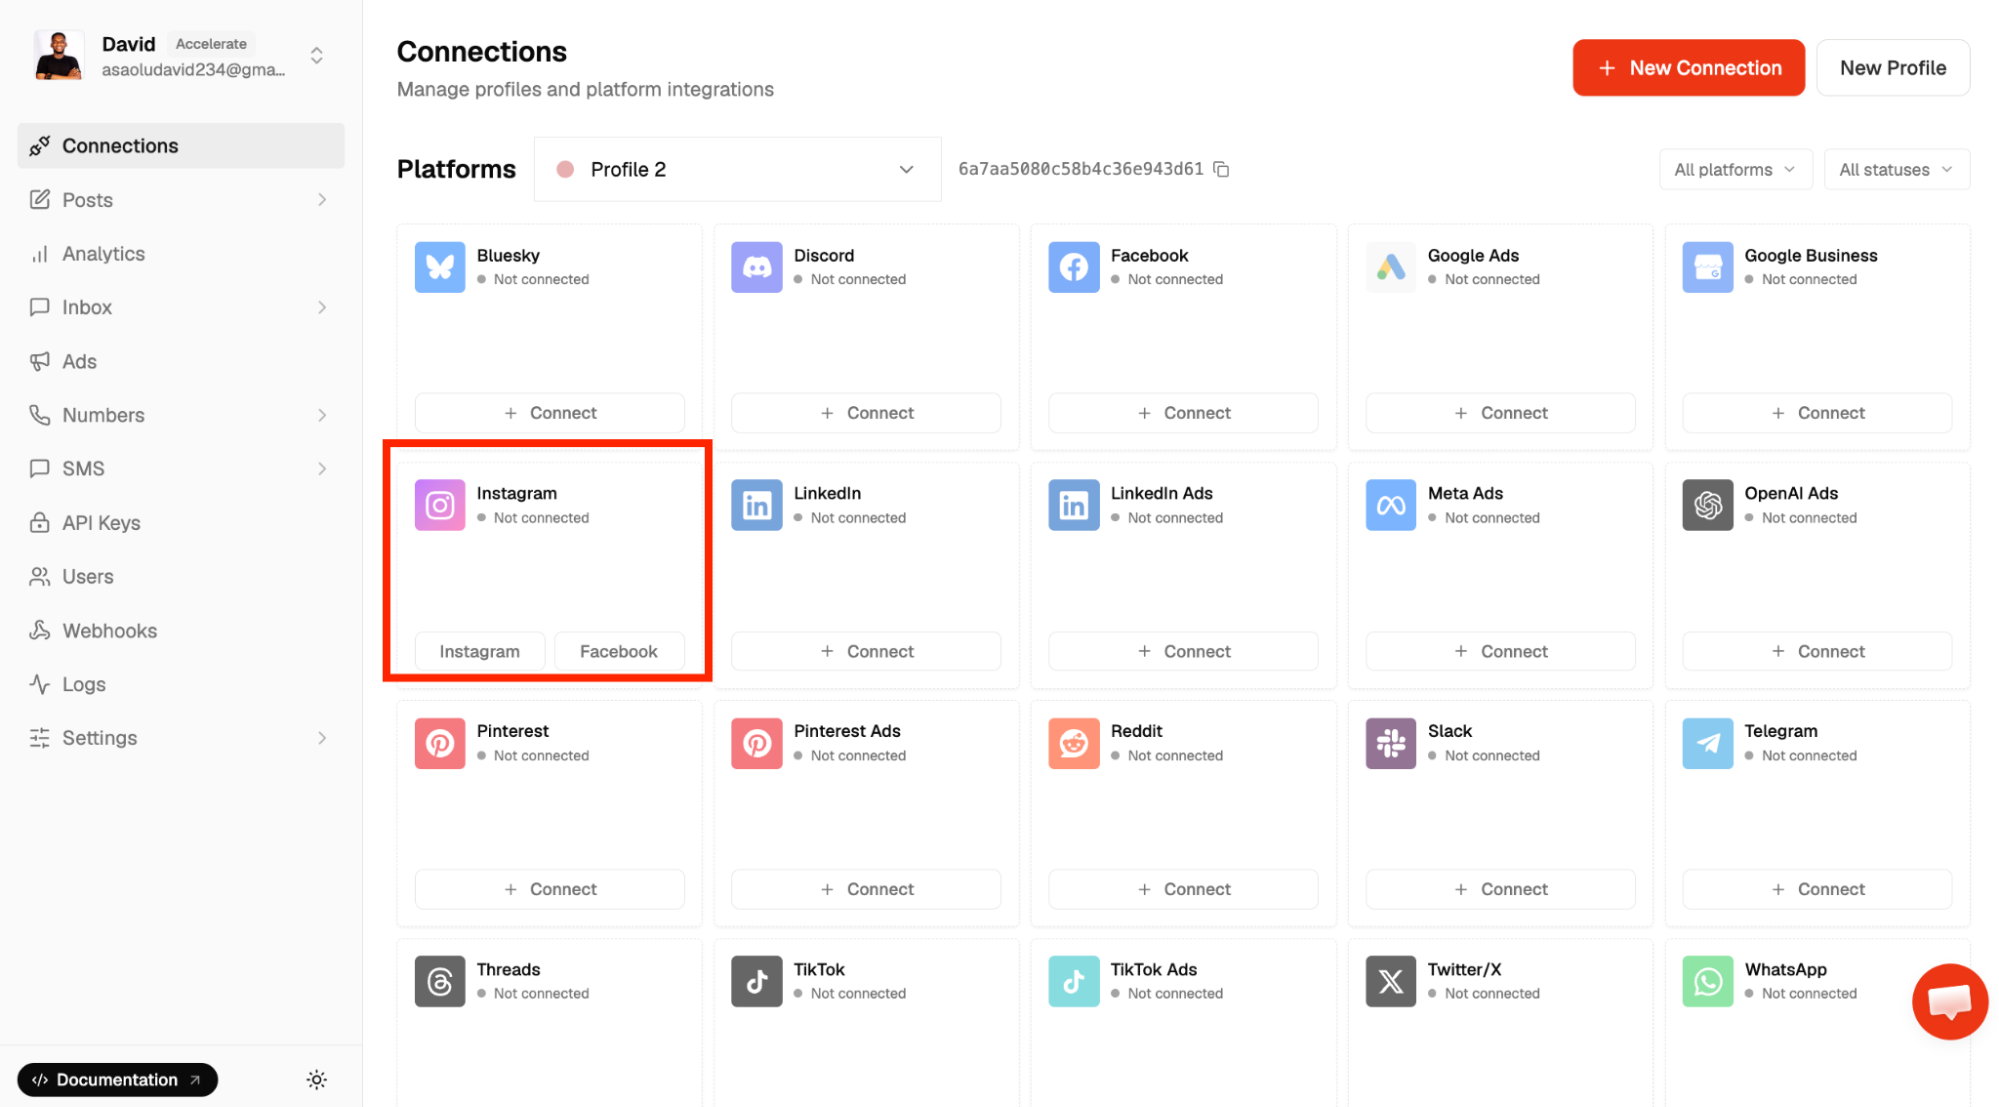This screenshot has height=1107, width=1999.
Task: Click the Reddit alien icon
Action: click(1074, 743)
